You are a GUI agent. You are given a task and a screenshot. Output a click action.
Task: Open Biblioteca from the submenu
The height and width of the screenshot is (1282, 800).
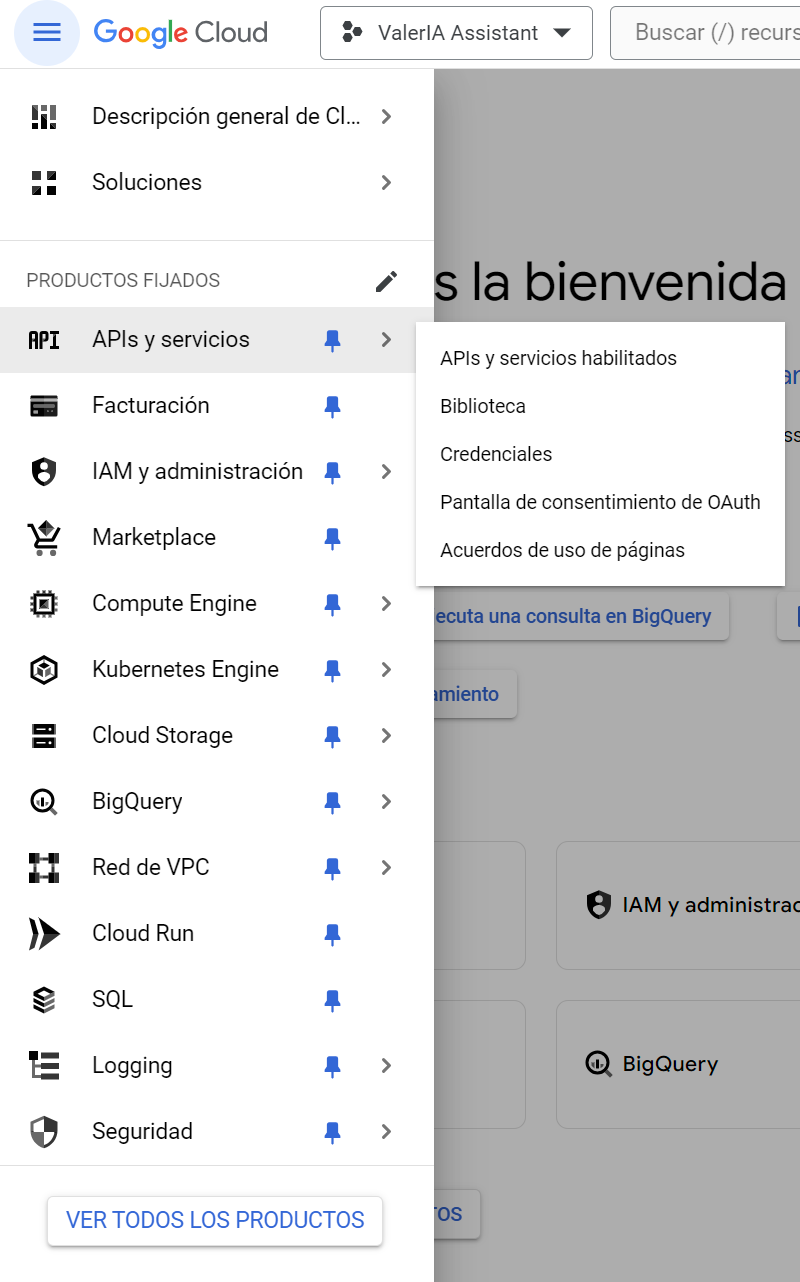click(600, 406)
